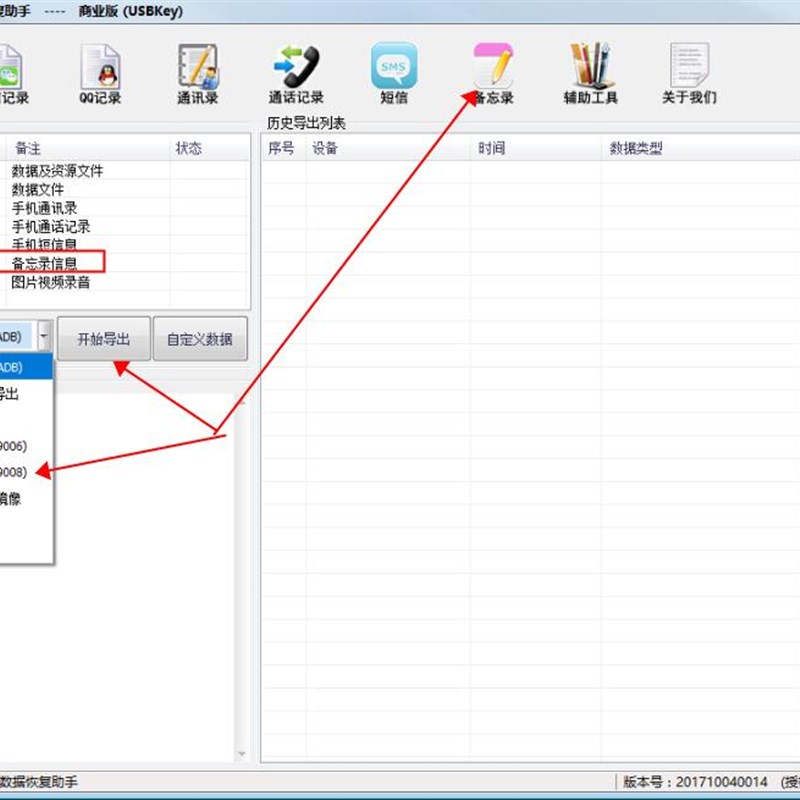The width and height of the screenshot is (800, 800).
Task: Click the 开始导出 button
Action: (104, 339)
